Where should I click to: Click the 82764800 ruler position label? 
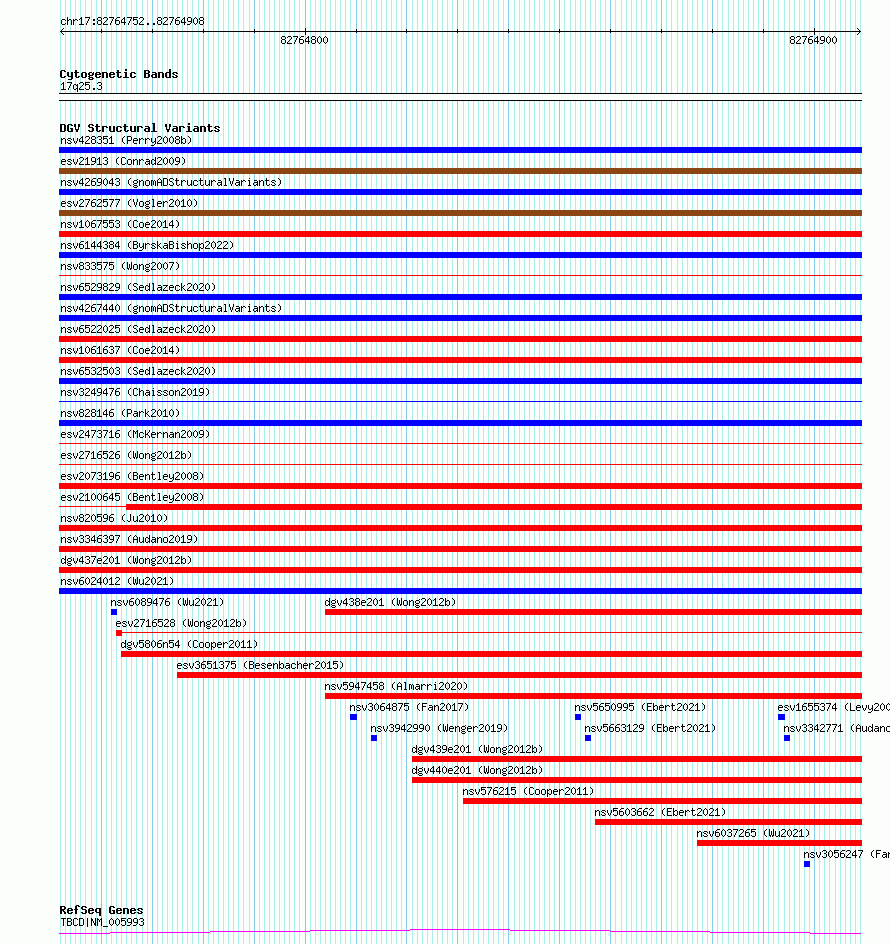pyautogui.click(x=304, y=40)
